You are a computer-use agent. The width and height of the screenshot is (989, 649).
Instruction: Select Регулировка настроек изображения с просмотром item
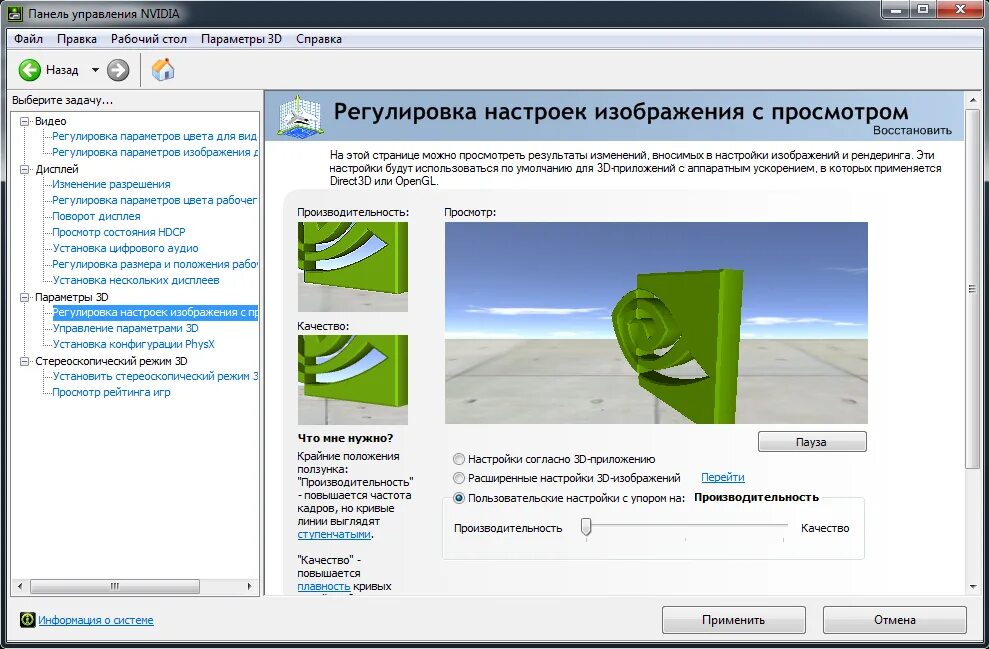[x=155, y=312]
